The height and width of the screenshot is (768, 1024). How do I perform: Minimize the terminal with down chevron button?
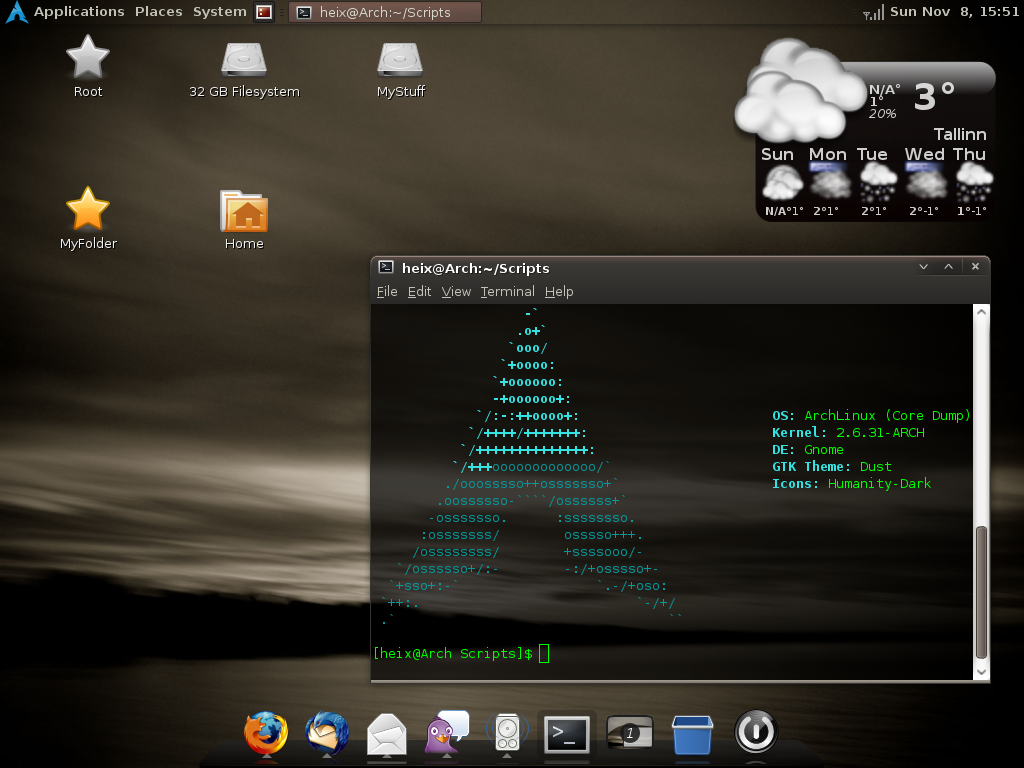(923, 266)
